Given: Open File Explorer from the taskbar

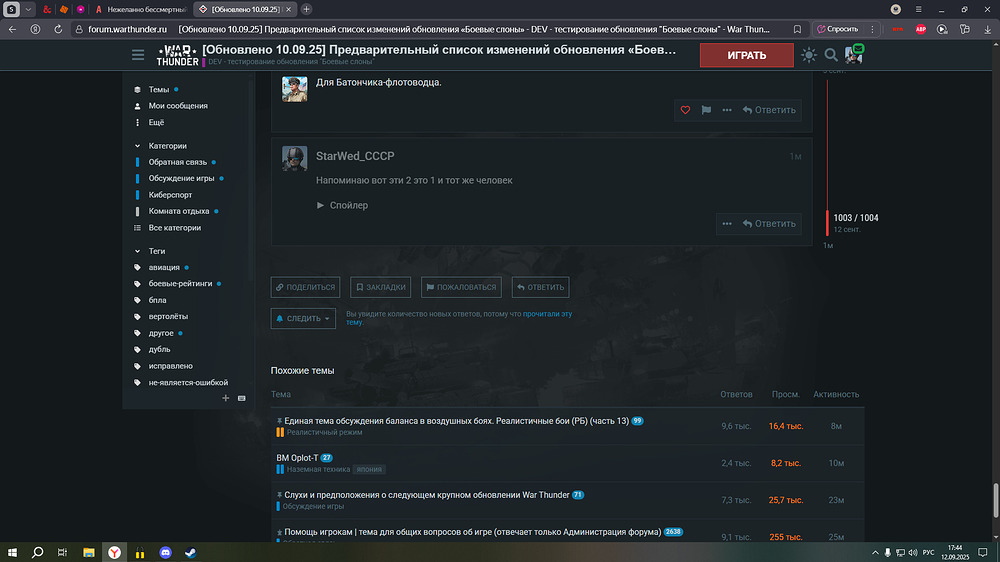Looking at the screenshot, I should pos(89,552).
